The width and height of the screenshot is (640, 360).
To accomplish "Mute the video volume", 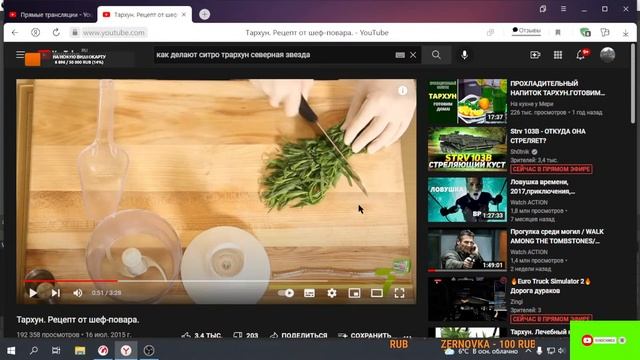I will click(78, 293).
